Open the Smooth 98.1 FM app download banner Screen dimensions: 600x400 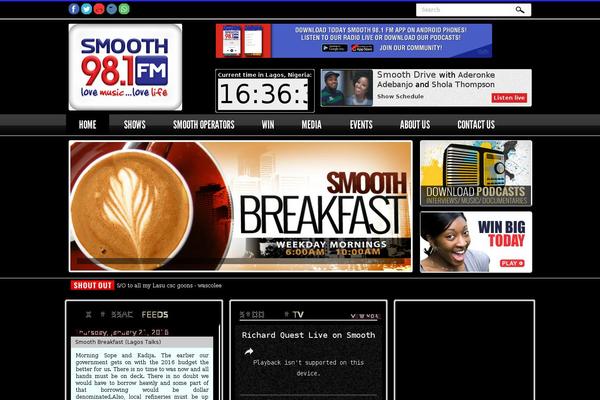tap(354, 41)
